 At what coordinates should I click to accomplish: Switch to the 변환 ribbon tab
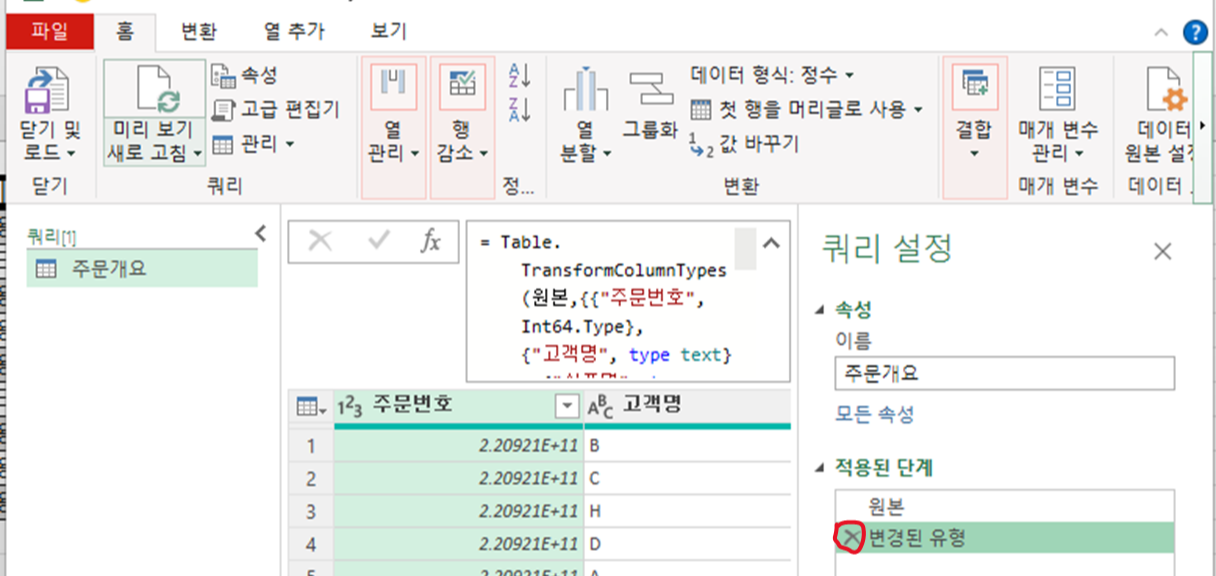(197, 32)
